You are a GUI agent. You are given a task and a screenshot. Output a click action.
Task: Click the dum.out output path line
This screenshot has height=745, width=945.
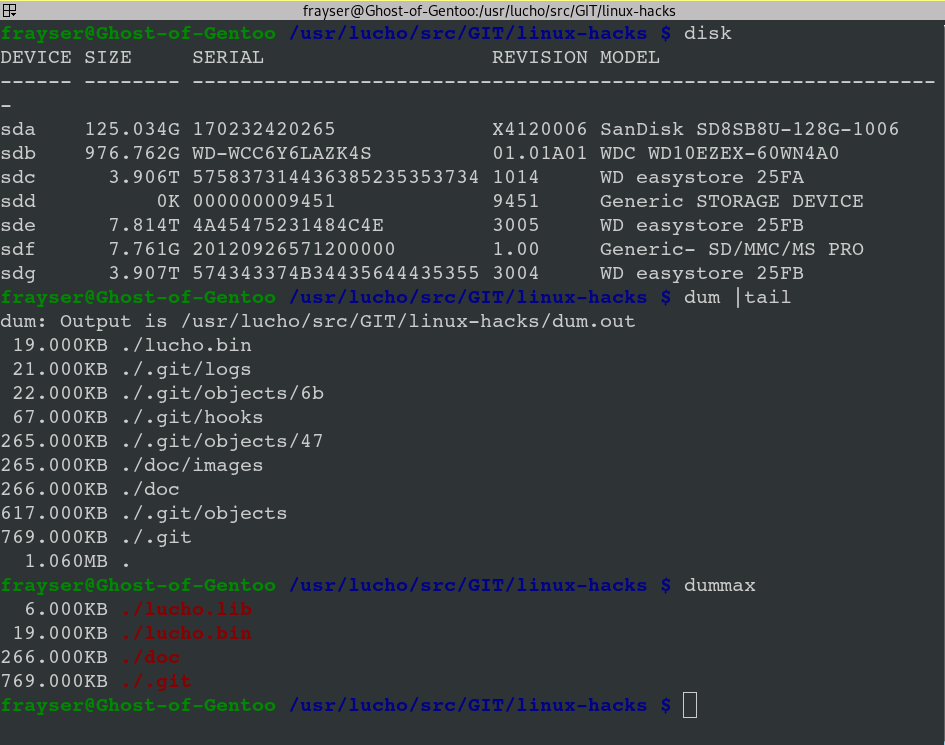click(x=318, y=321)
